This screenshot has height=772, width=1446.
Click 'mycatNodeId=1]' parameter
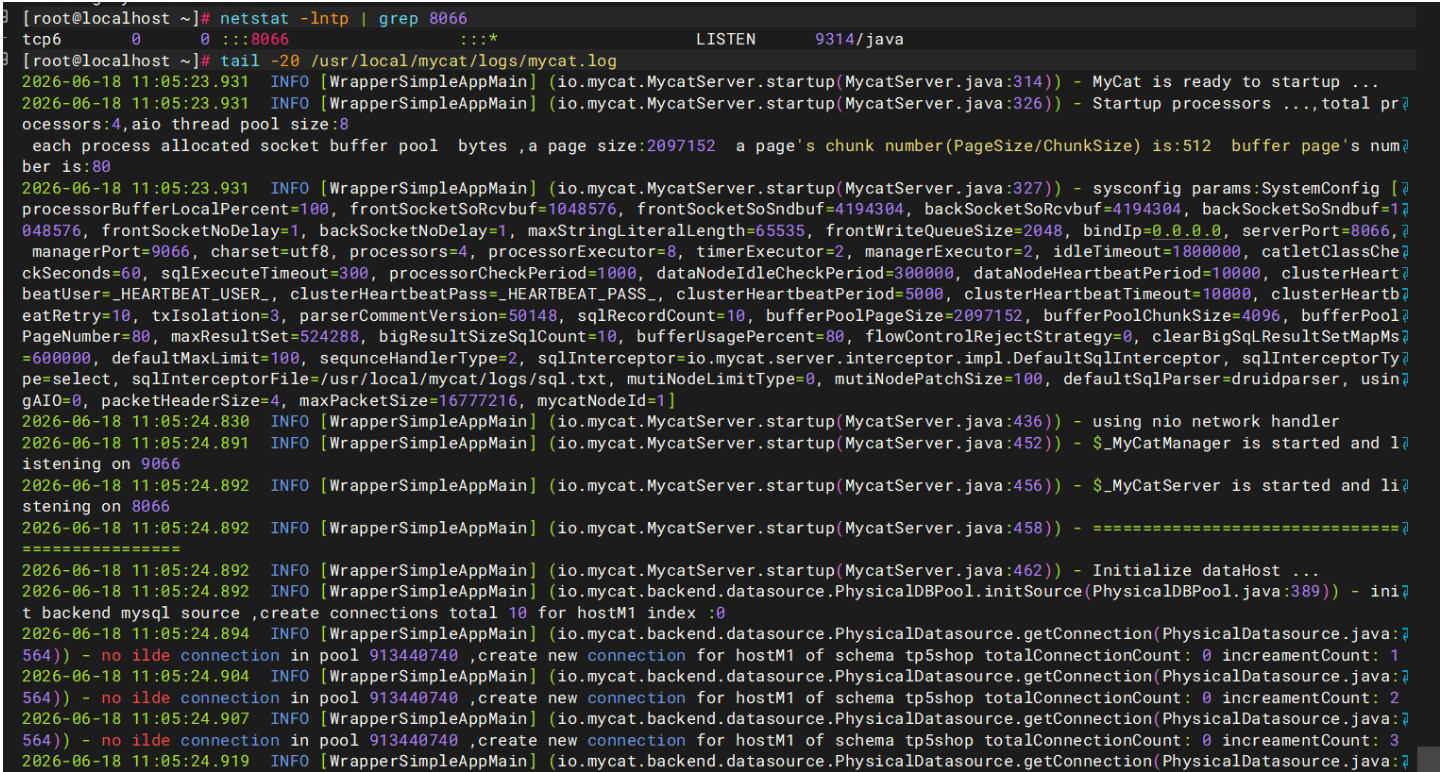tap(607, 400)
